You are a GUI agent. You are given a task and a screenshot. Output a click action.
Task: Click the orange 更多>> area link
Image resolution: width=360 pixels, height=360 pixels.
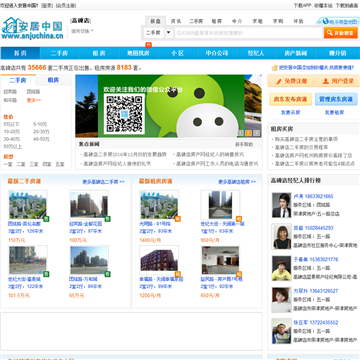click(34, 100)
